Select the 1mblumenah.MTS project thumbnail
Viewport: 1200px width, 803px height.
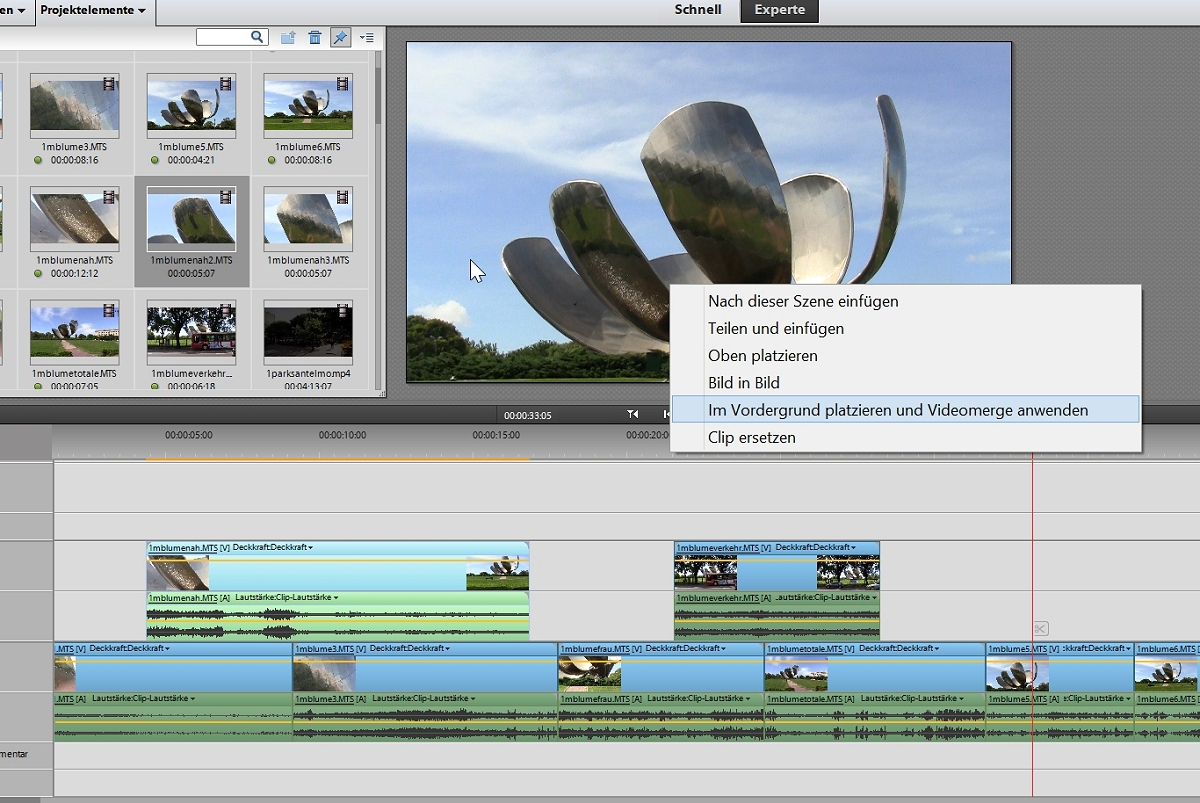click(74, 218)
